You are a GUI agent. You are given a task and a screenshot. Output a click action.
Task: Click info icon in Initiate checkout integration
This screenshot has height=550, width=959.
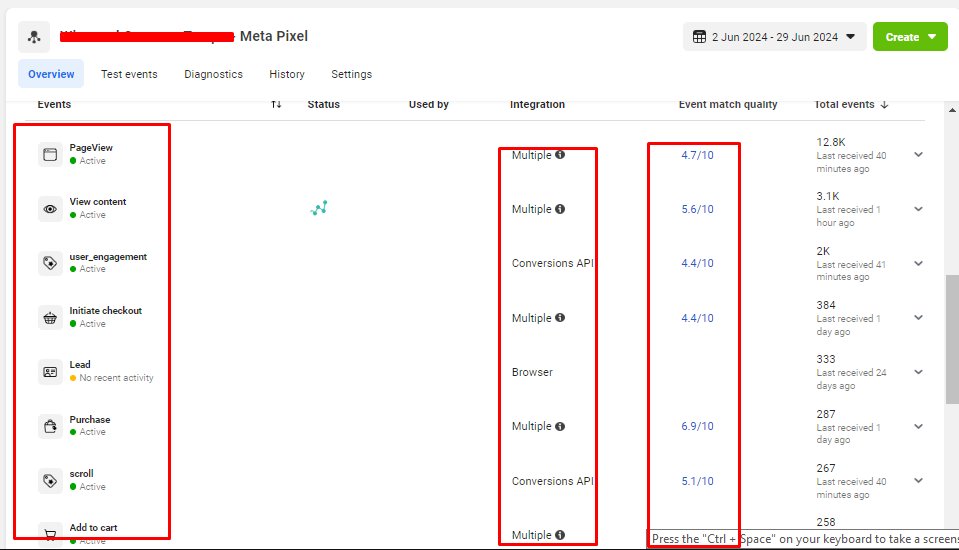[560, 318]
